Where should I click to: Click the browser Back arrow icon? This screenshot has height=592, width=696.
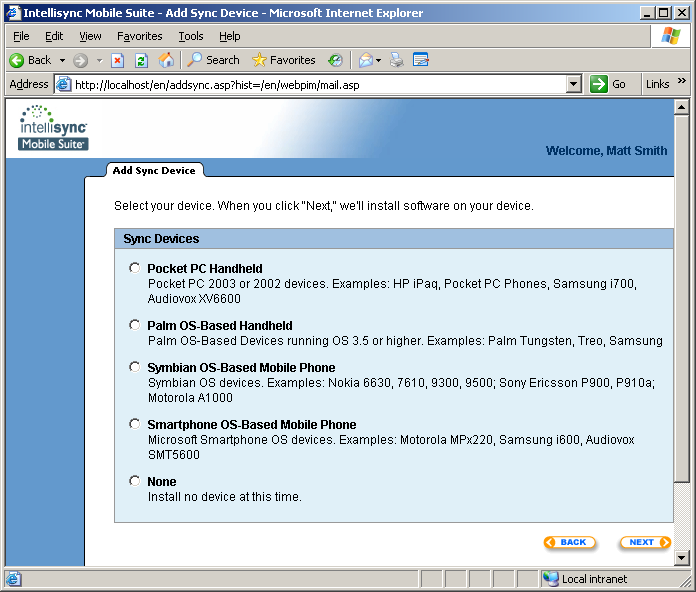click(17, 60)
